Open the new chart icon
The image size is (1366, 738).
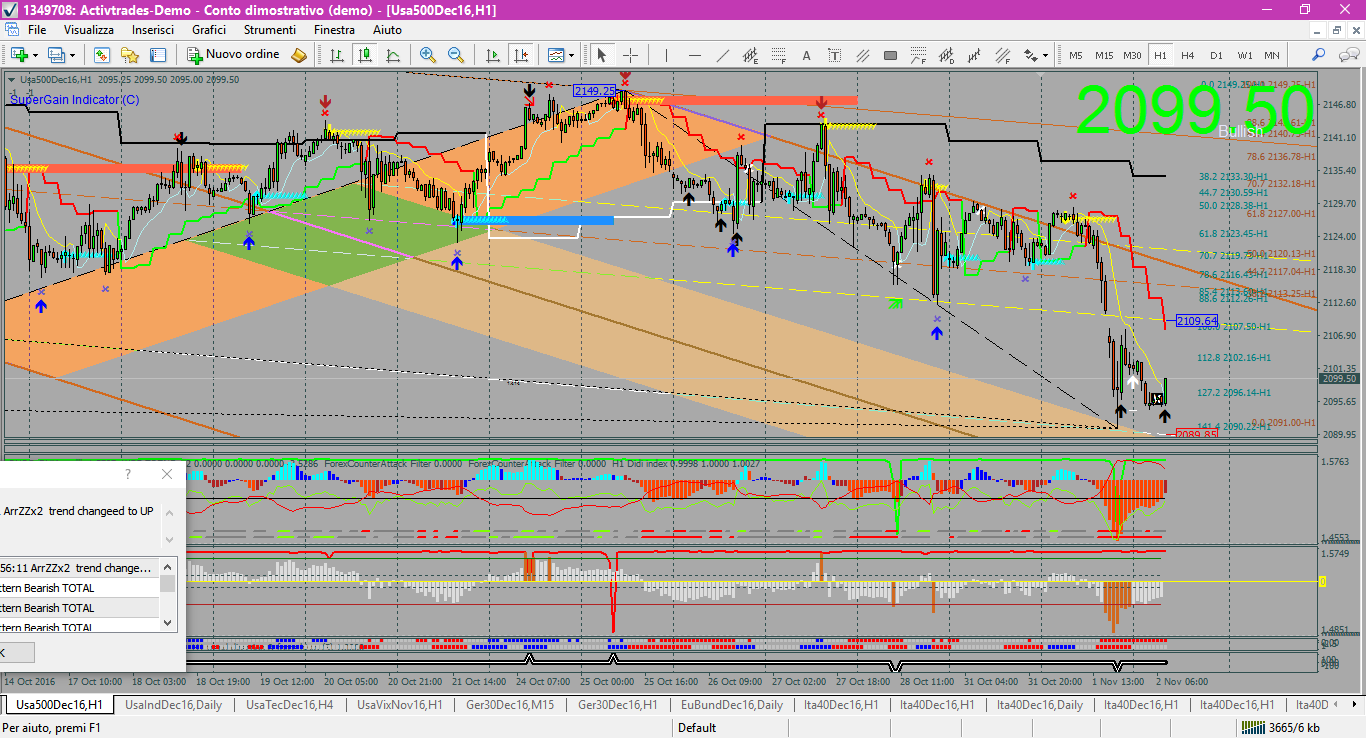click(19, 55)
